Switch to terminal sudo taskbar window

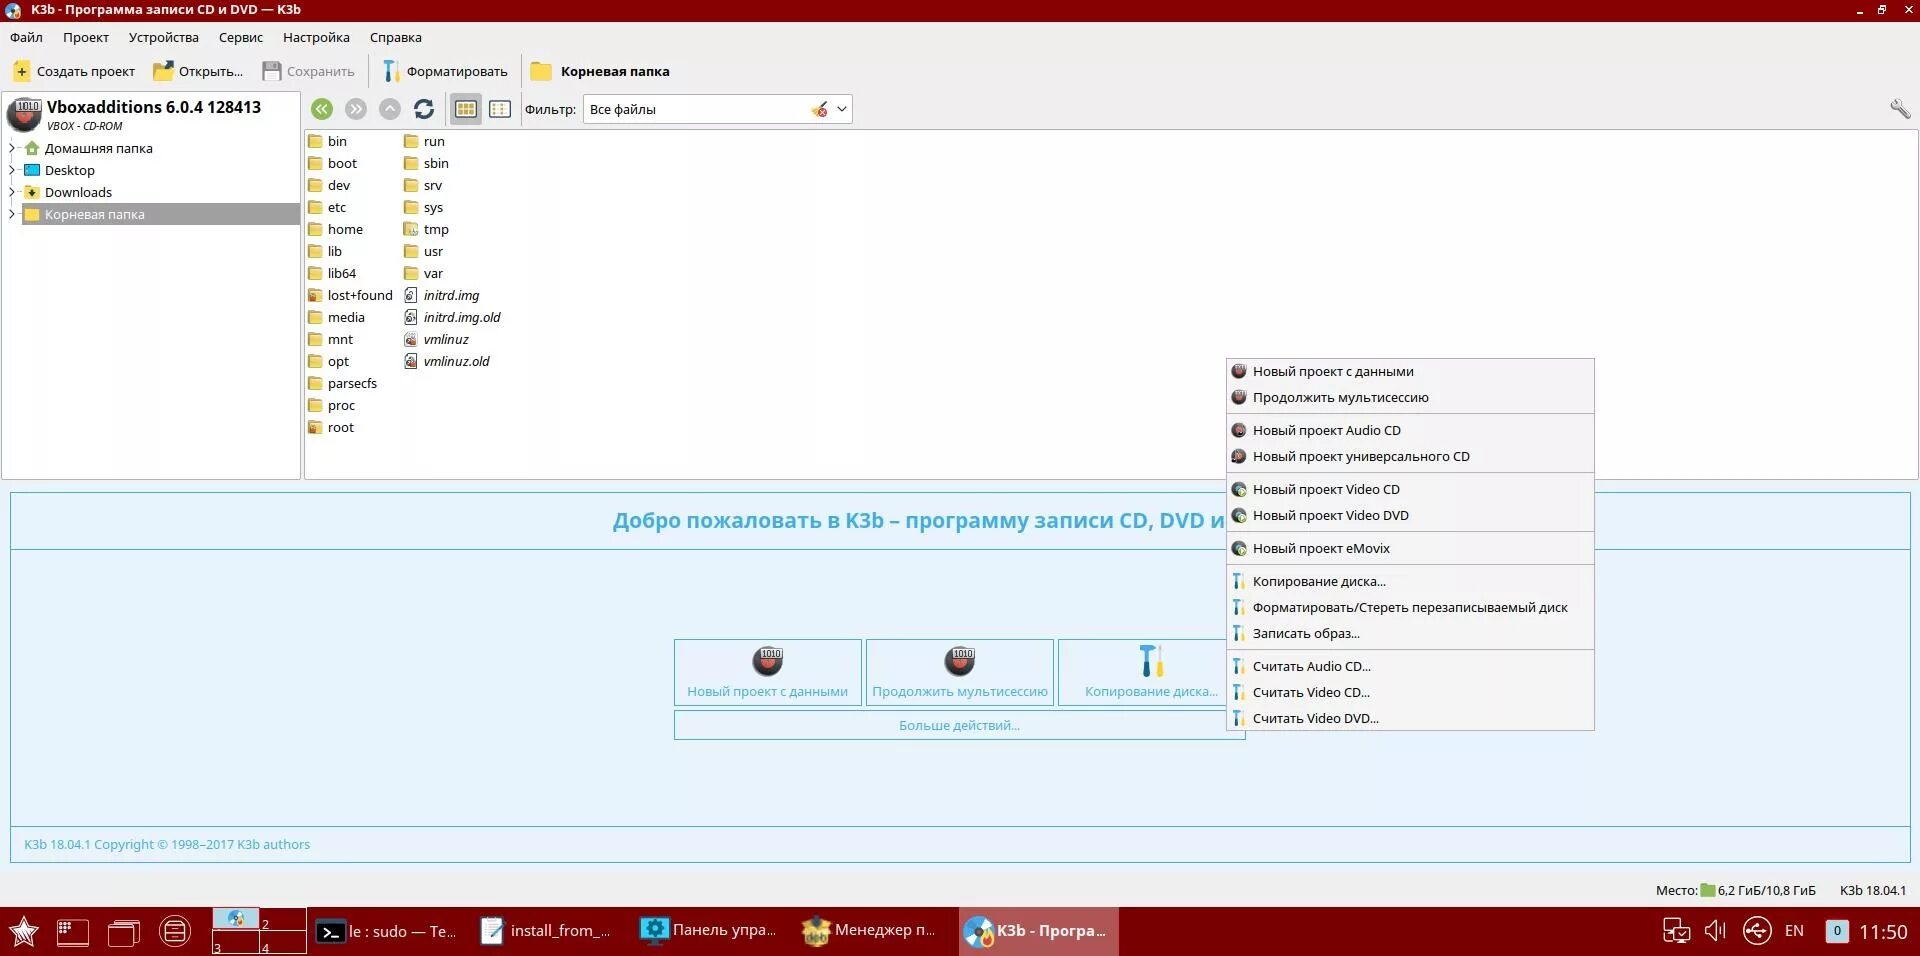387,931
